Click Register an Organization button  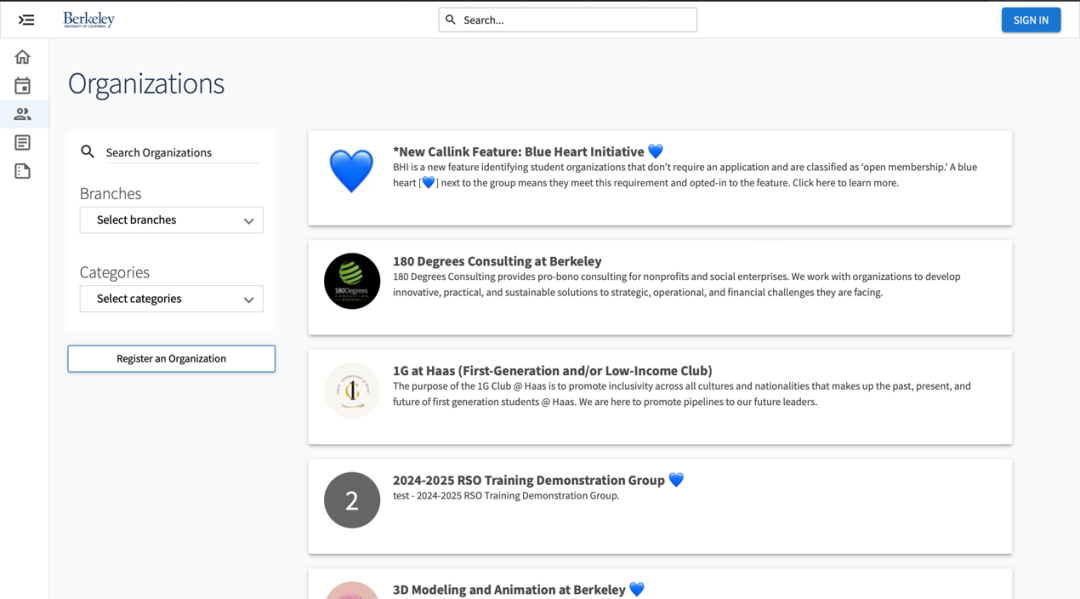click(x=172, y=359)
